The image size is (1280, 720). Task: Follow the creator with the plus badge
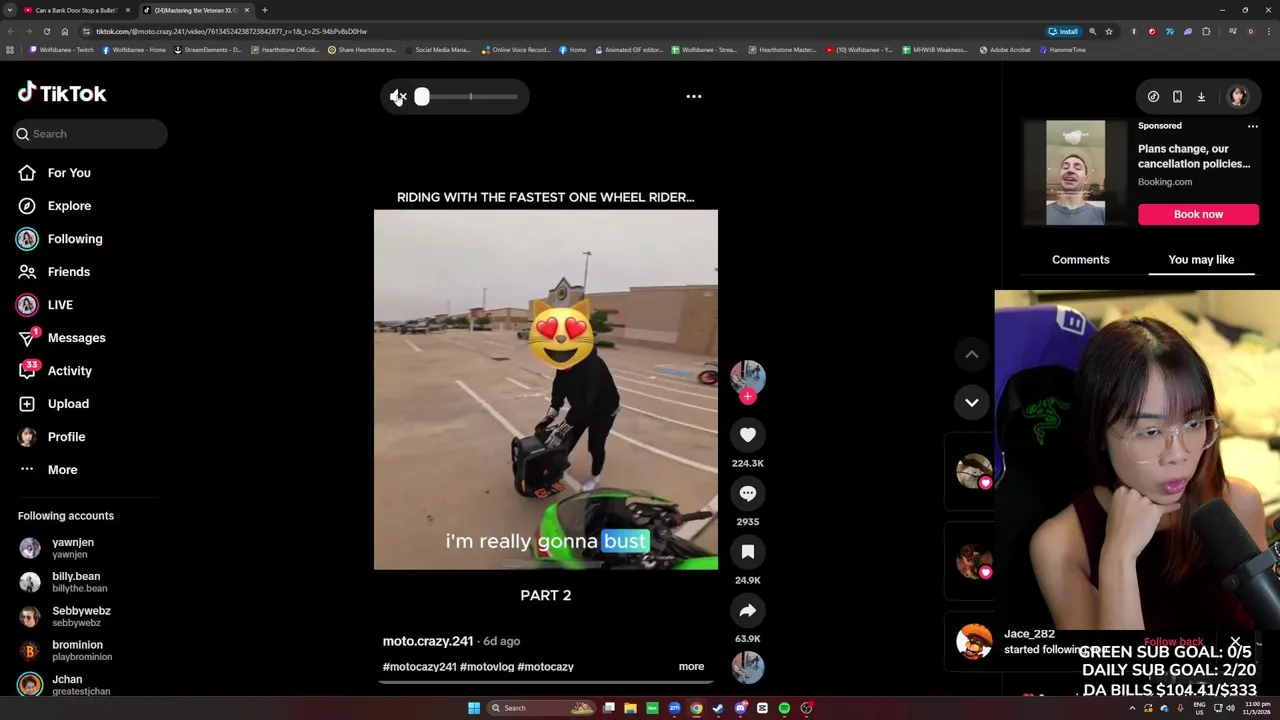[x=747, y=396]
